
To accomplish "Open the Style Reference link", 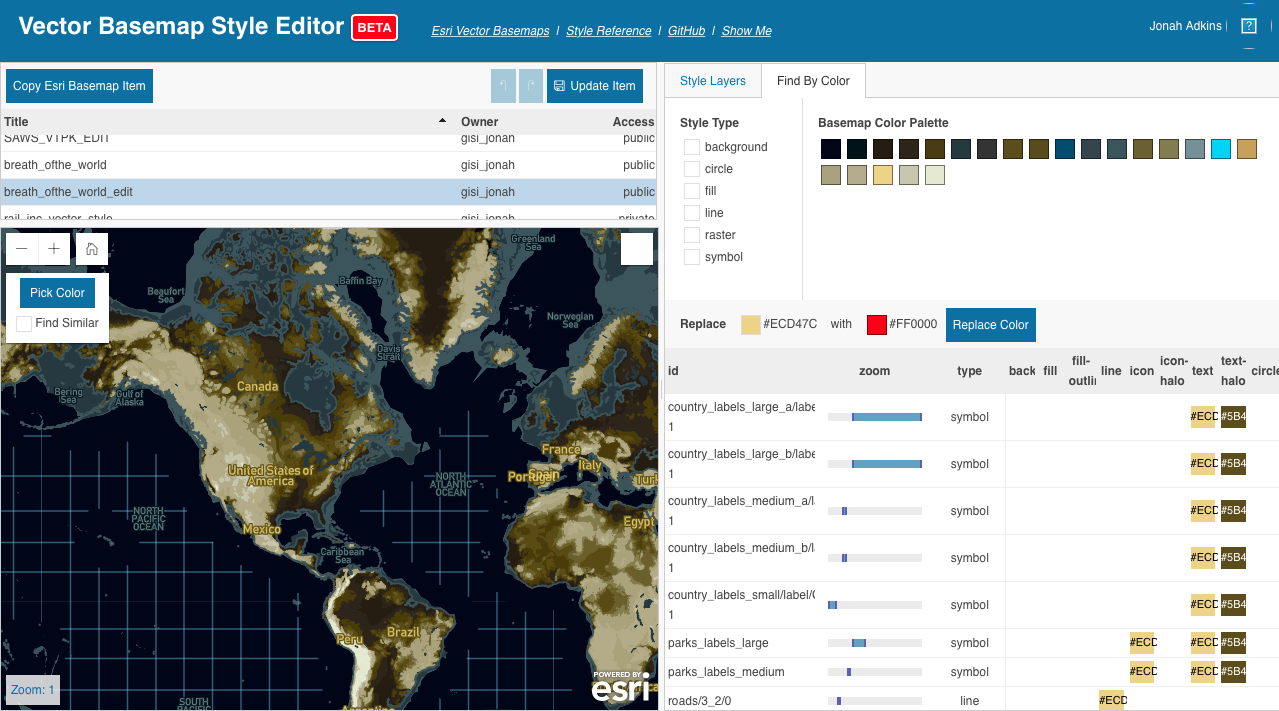I will [608, 31].
